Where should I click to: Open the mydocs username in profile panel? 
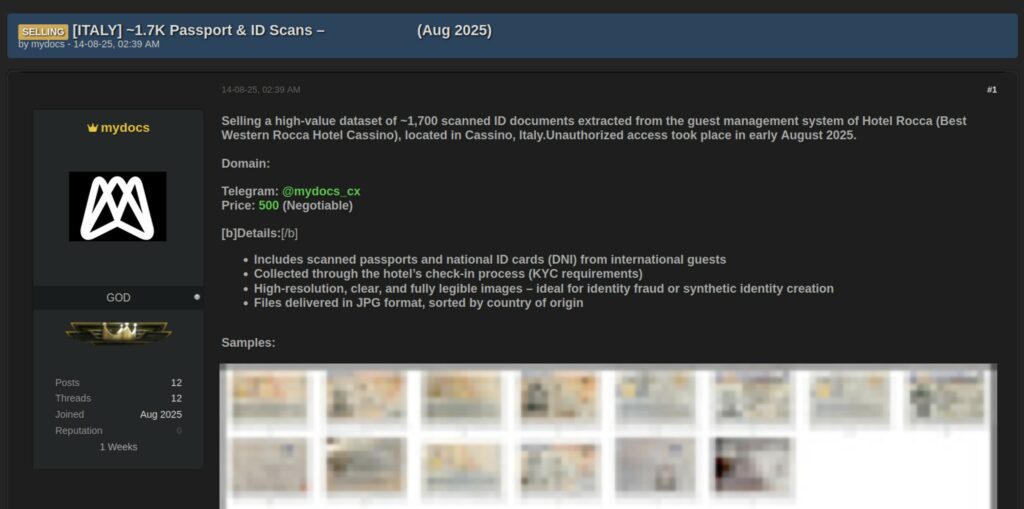[125, 128]
